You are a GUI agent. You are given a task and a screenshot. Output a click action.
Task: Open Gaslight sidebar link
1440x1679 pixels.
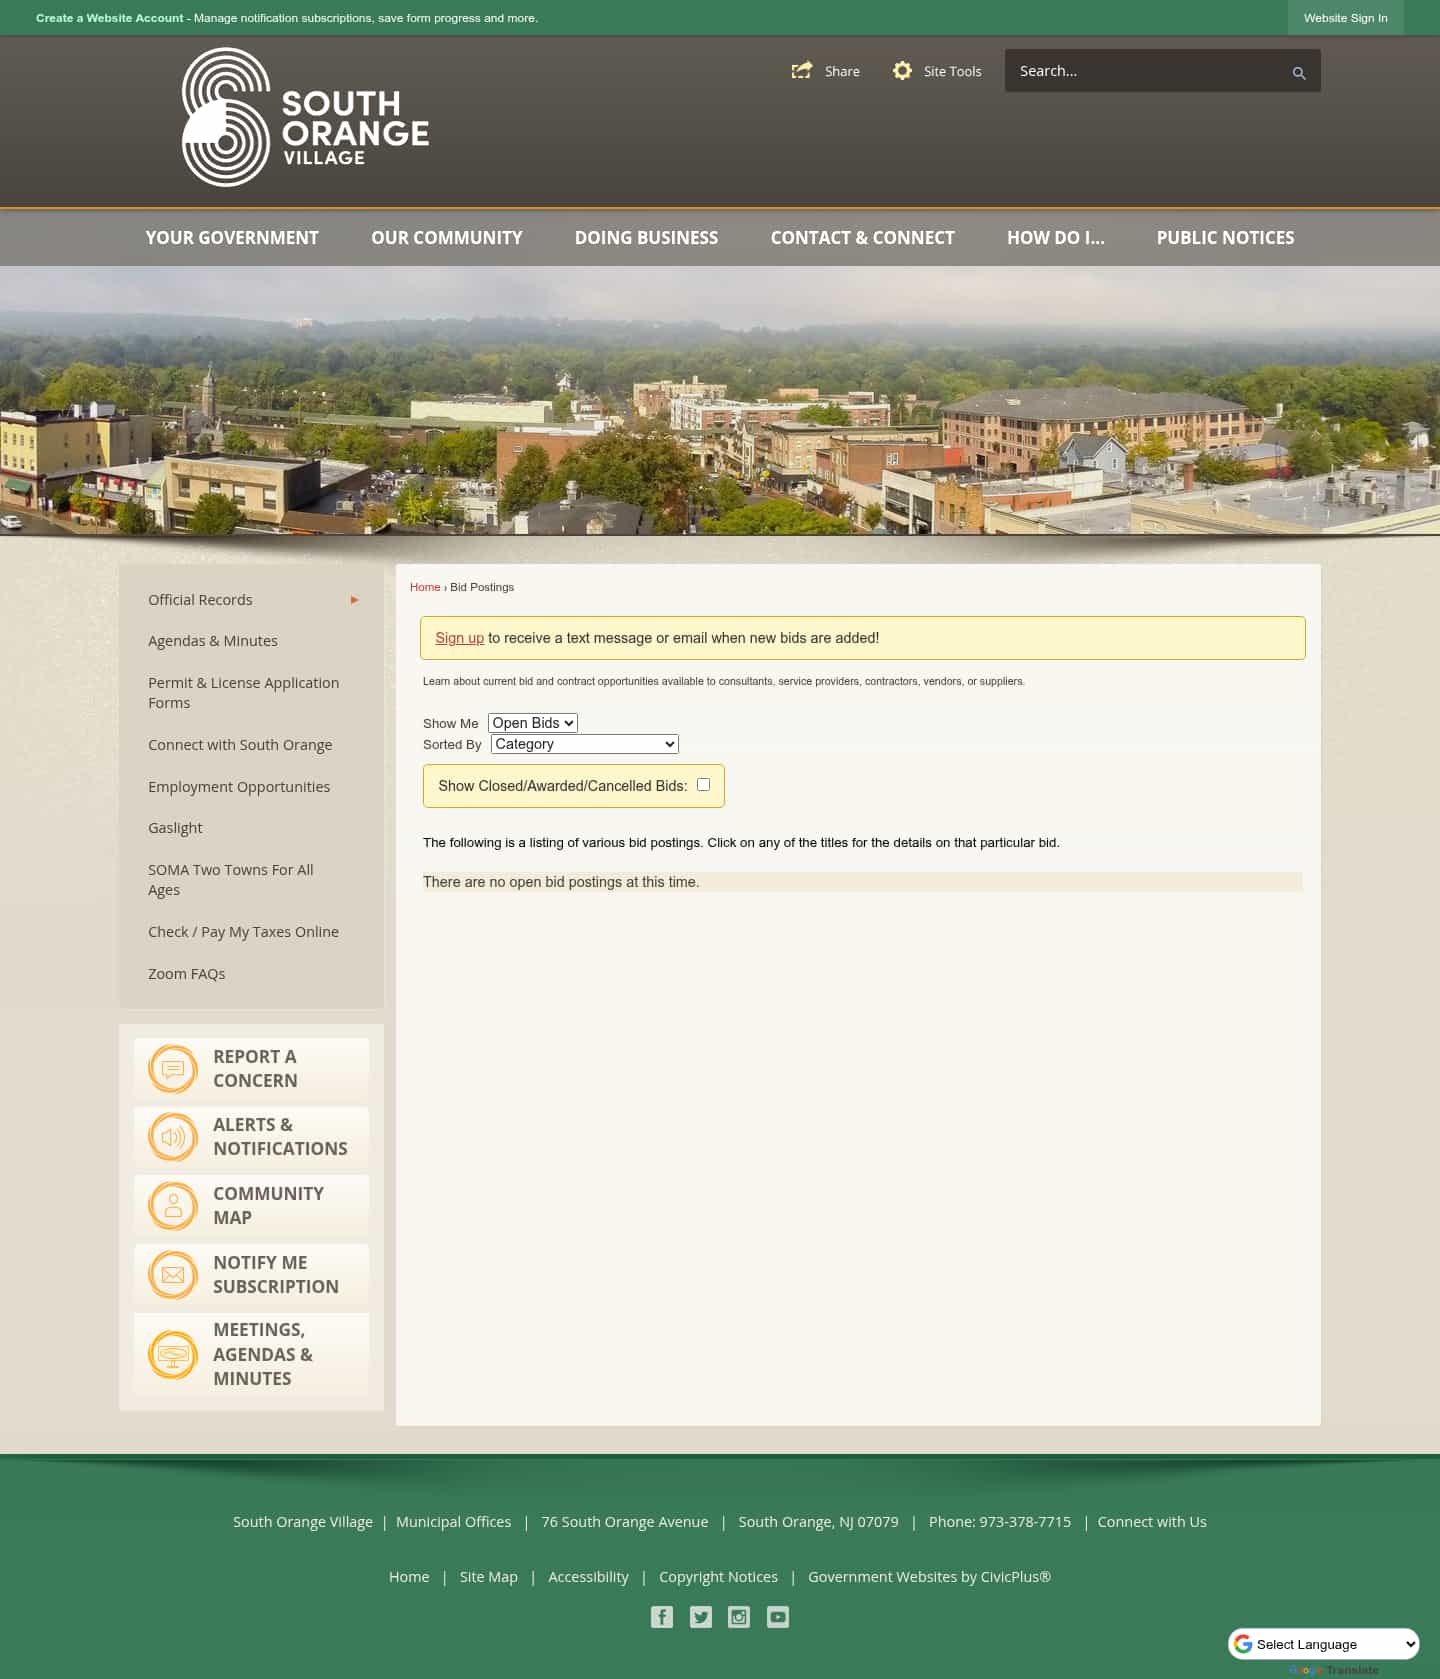[x=175, y=828]
